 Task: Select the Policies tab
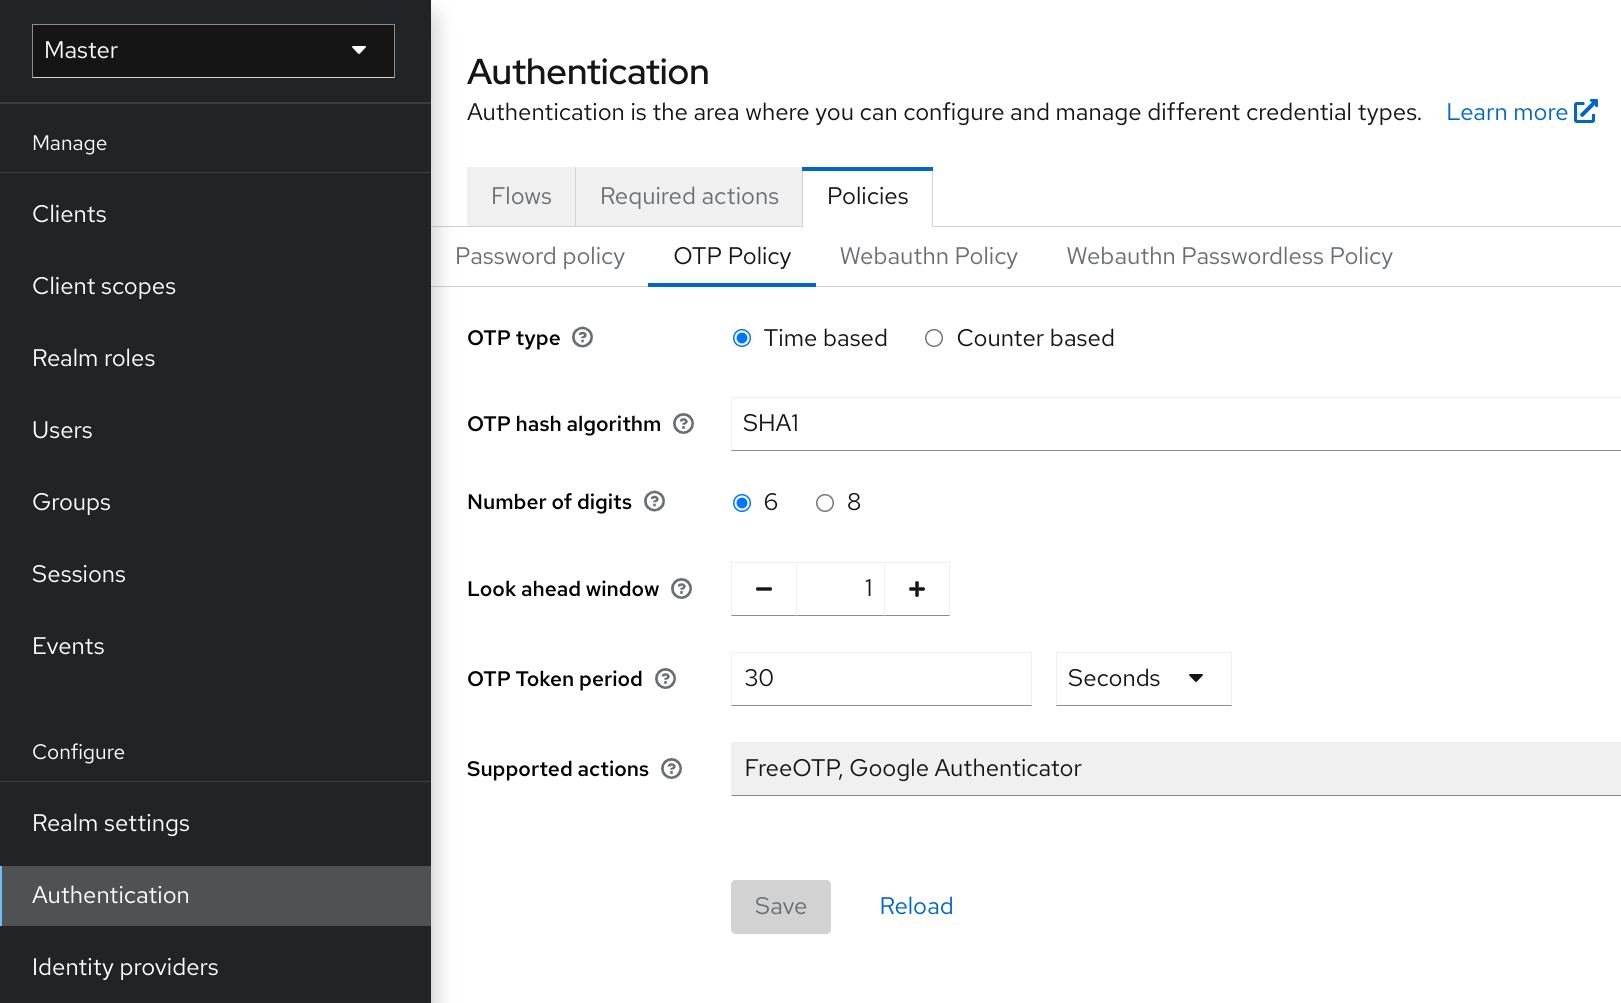point(867,196)
